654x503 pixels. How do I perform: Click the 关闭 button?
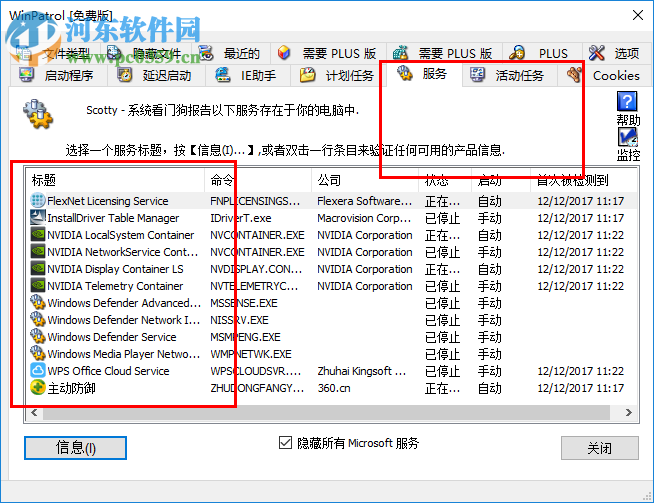(x=599, y=448)
